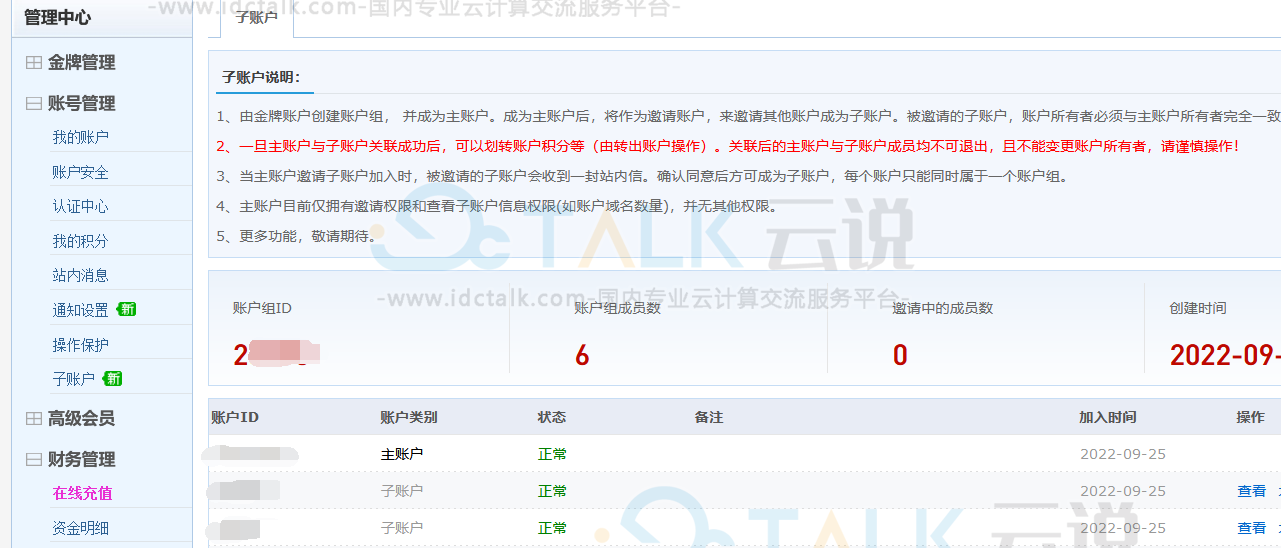Click 子账户说明 heading
The image size is (1281, 548).
coord(261,77)
